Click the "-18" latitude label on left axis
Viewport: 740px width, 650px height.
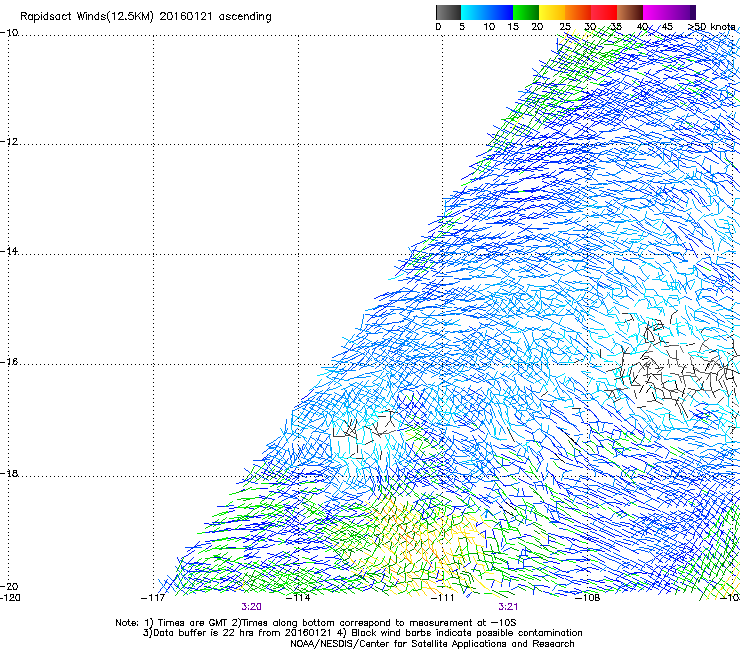coord(9,473)
